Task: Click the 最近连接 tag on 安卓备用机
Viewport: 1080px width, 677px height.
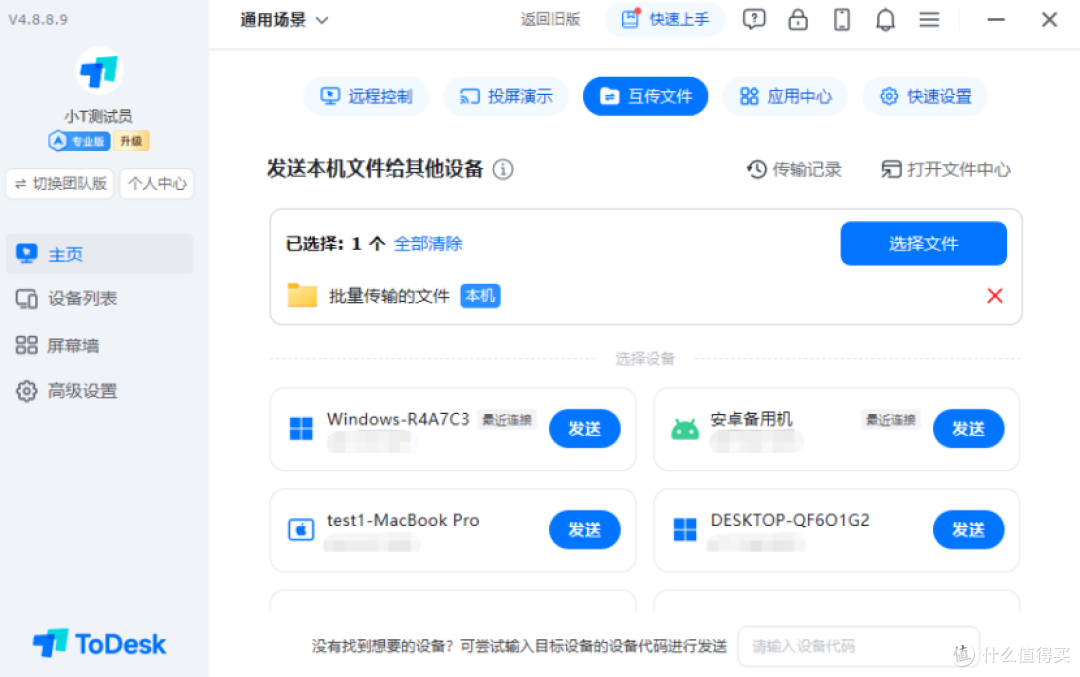Action: (891, 419)
